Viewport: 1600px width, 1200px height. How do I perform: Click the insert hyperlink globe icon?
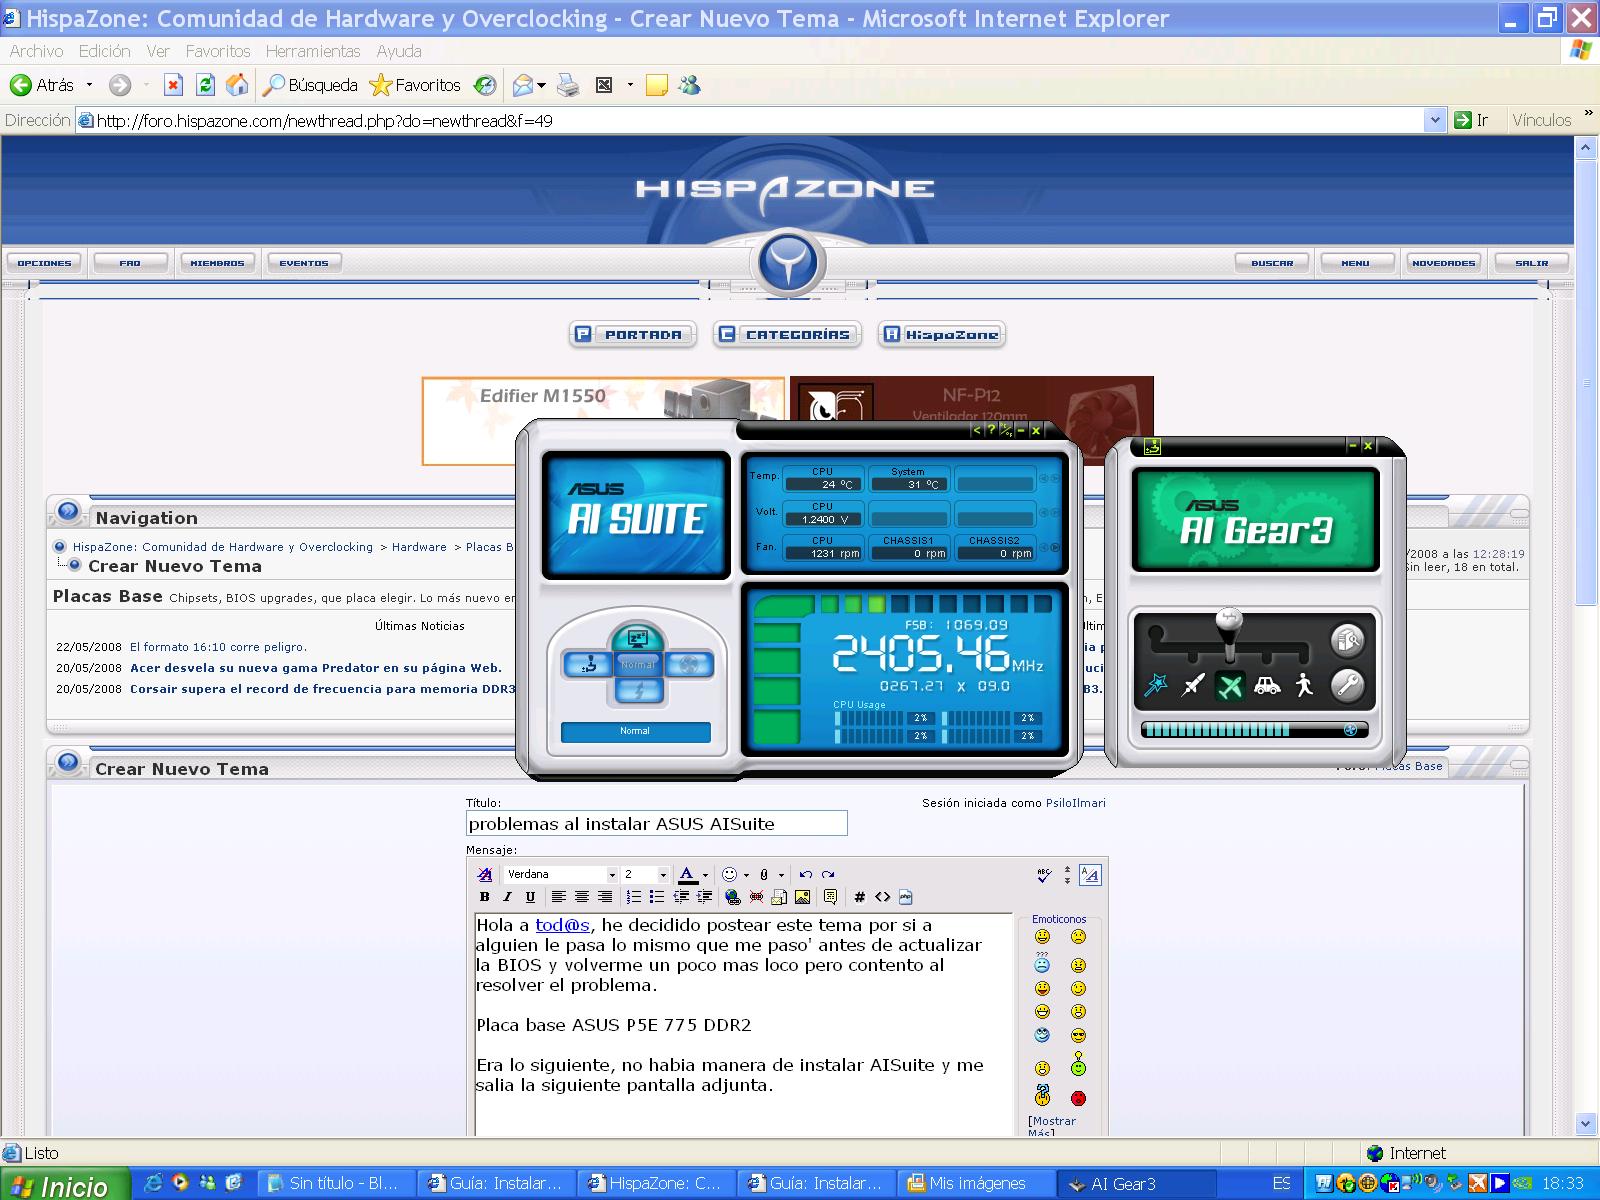tap(733, 897)
